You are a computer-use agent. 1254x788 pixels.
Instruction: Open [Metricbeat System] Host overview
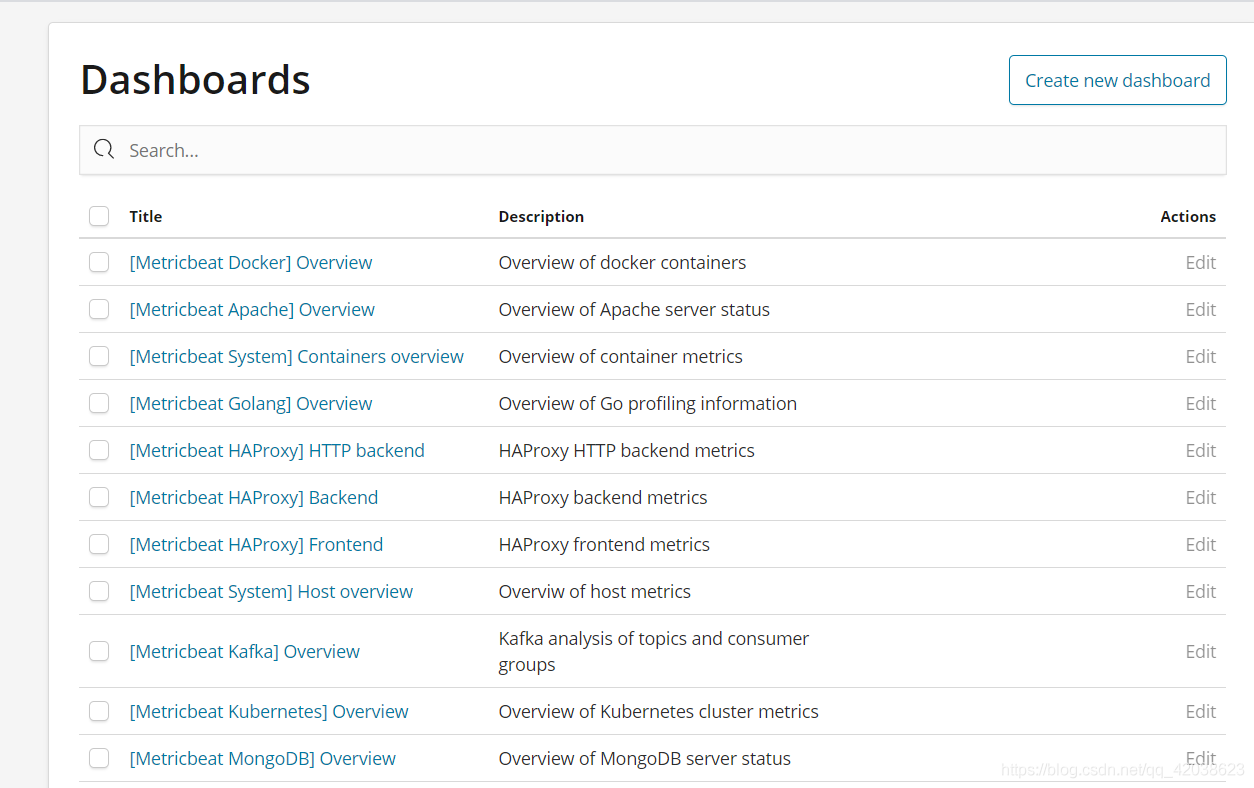(271, 591)
